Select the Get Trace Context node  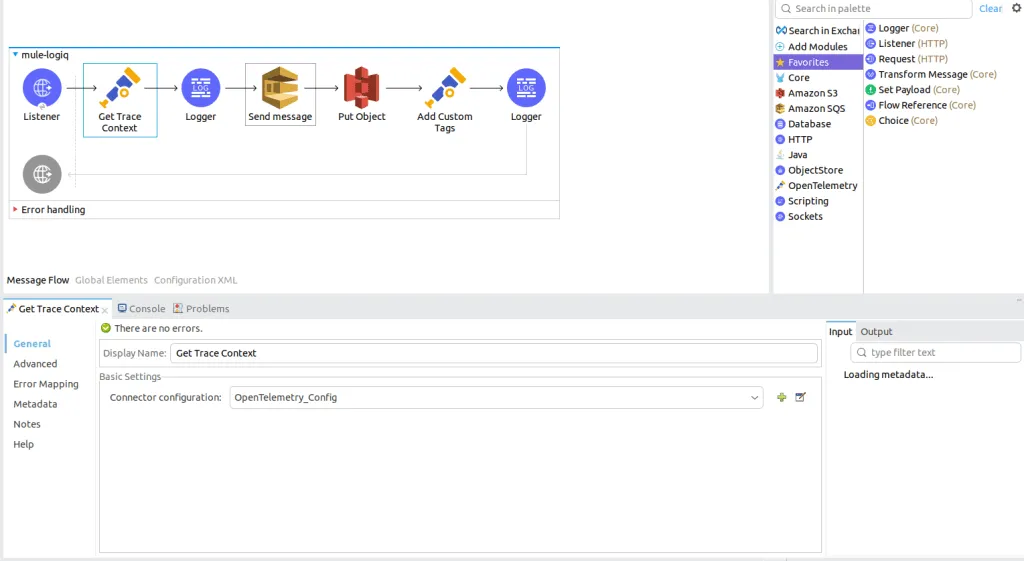click(120, 89)
